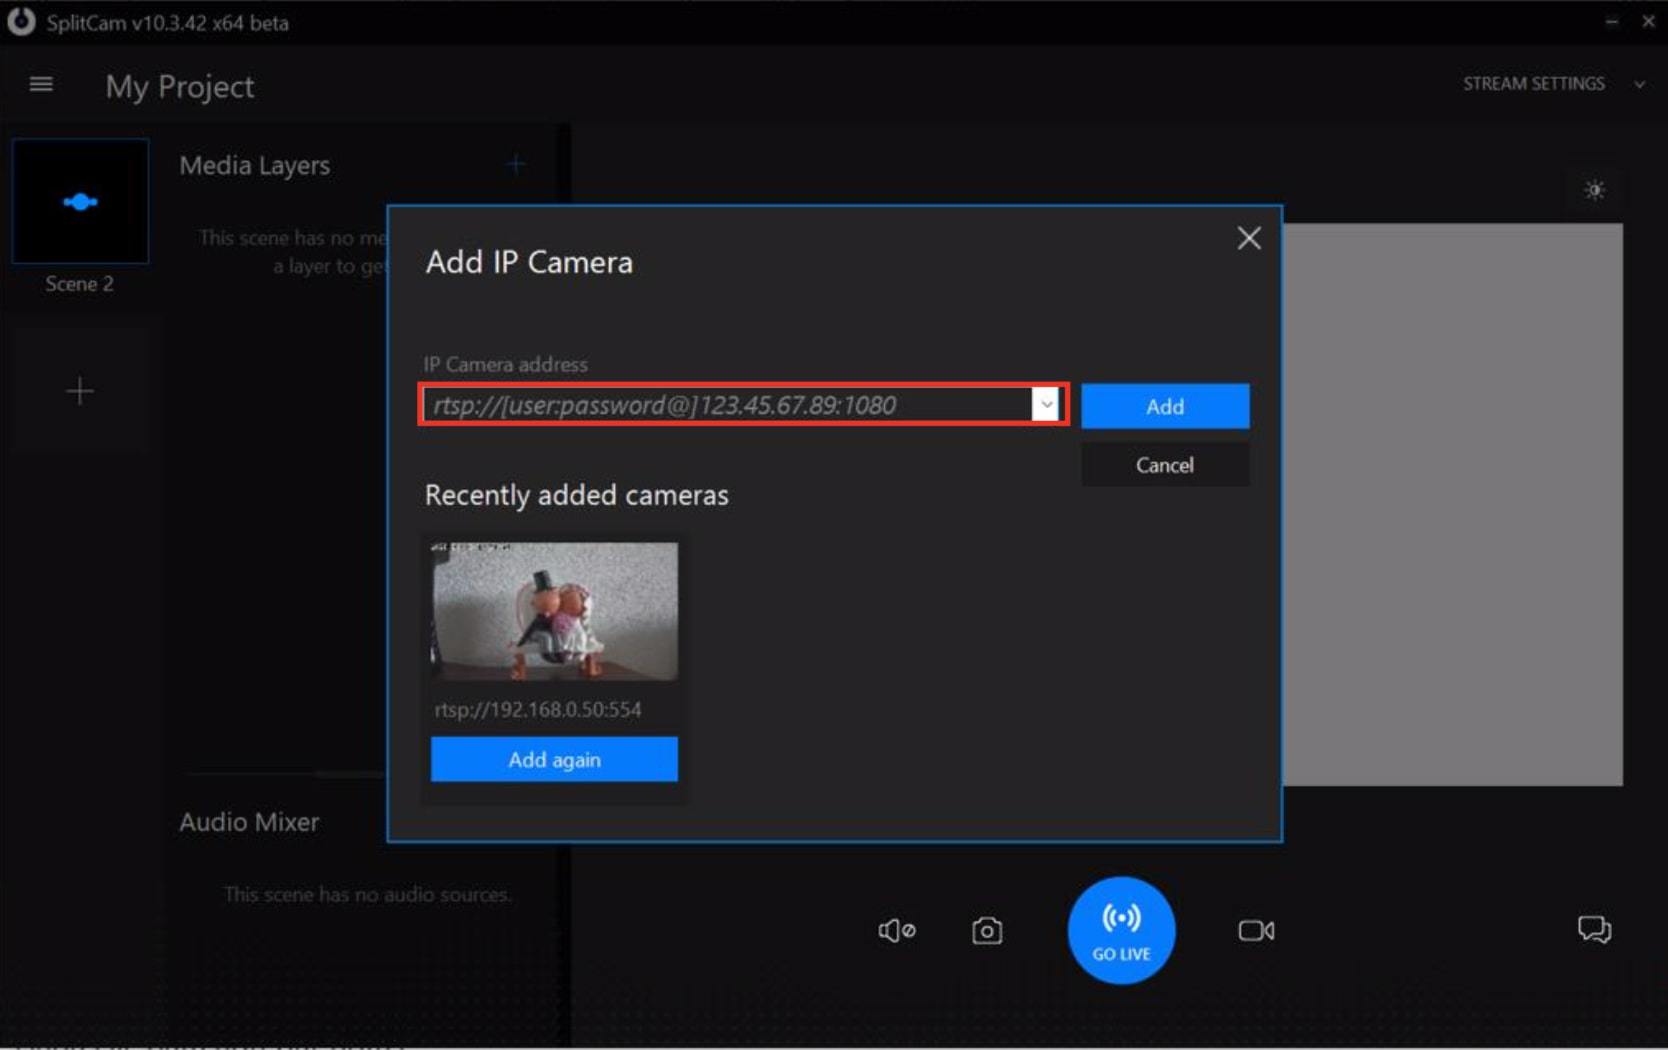1668x1050 pixels.
Task: Expand the IP Camera address dropdown arrow
Action: click(1046, 405)
